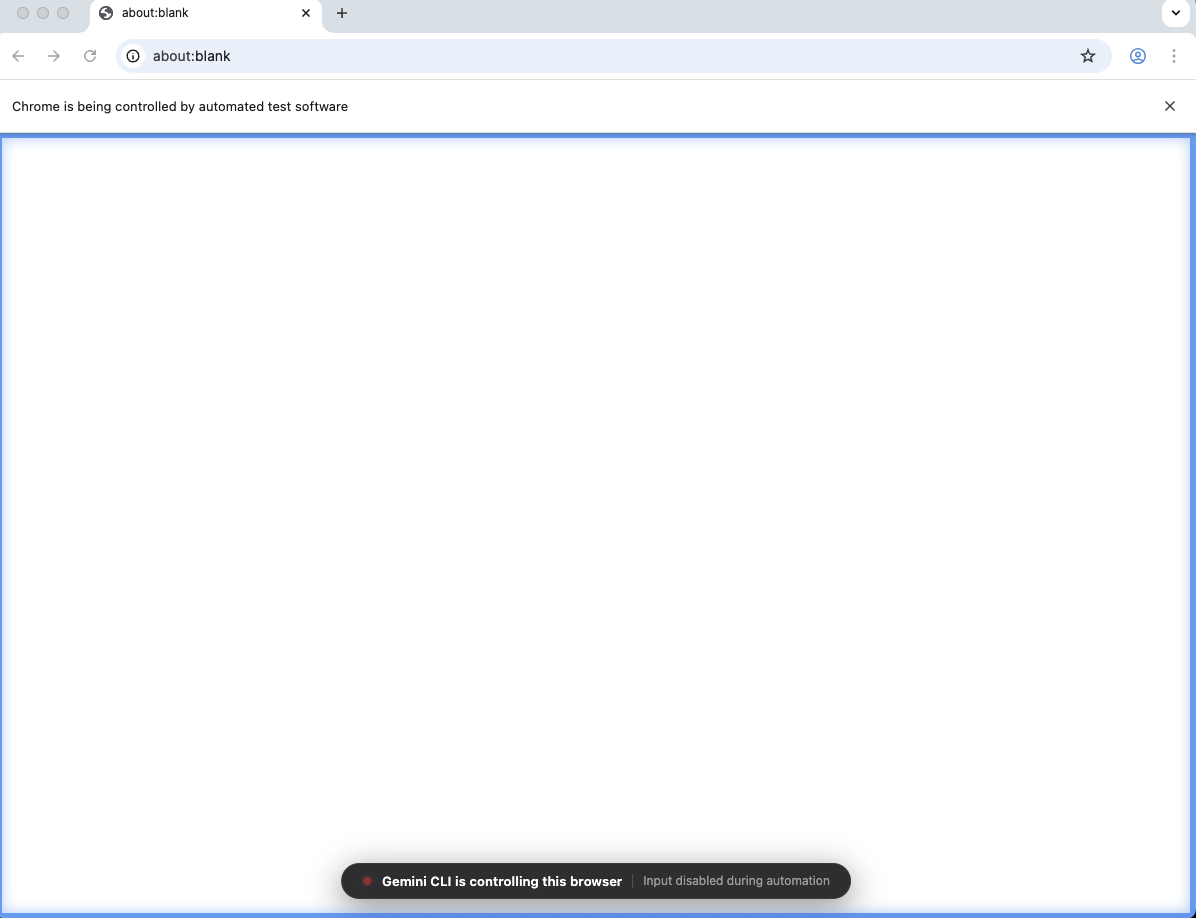Expand the tab search chevron
The height and width of the screenshot is (918, 1196).
(1175, 13)
